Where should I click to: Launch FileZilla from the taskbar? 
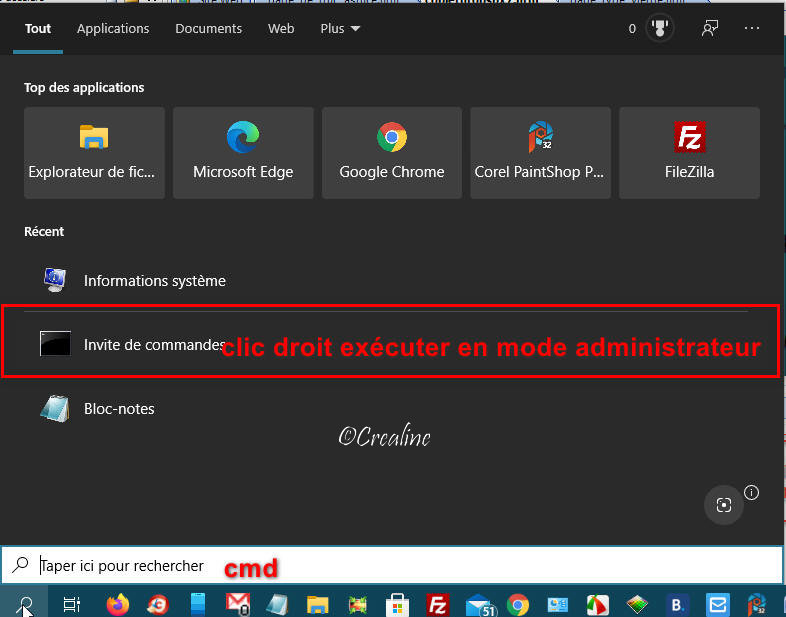coord(437,604)
